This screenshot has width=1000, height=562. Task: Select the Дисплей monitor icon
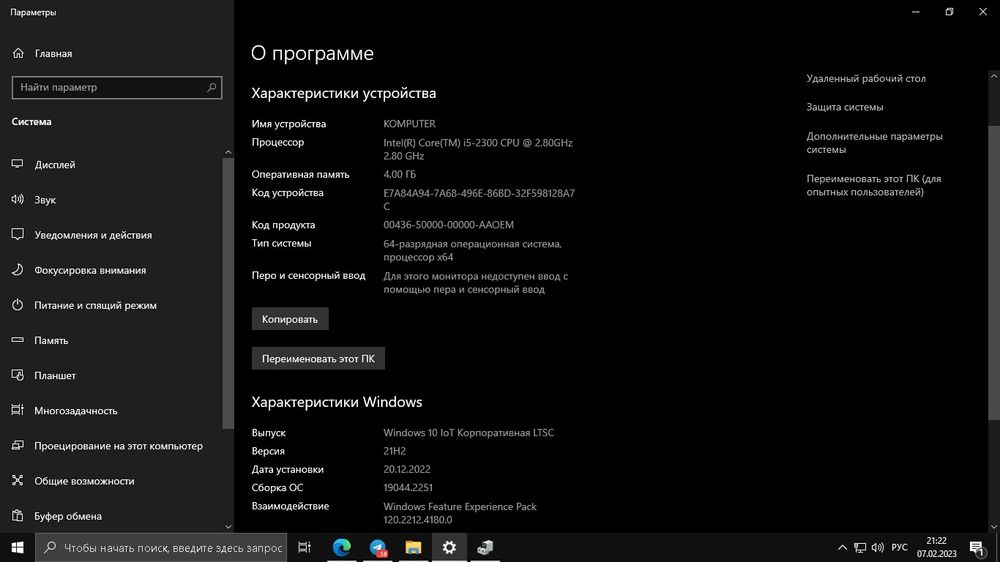(17, 165)
